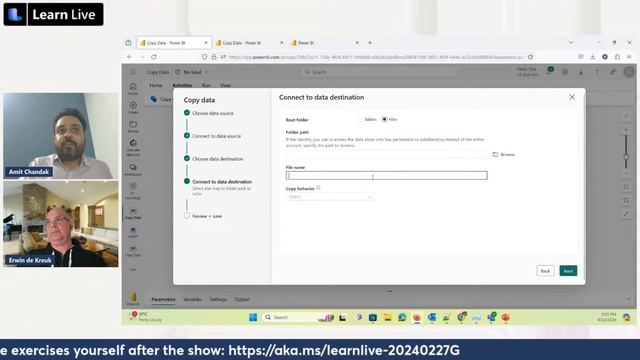Select the Files root folder option
The height and width of the screenshot is (360, 640).
pyautogui.click(x=389, y=120)
